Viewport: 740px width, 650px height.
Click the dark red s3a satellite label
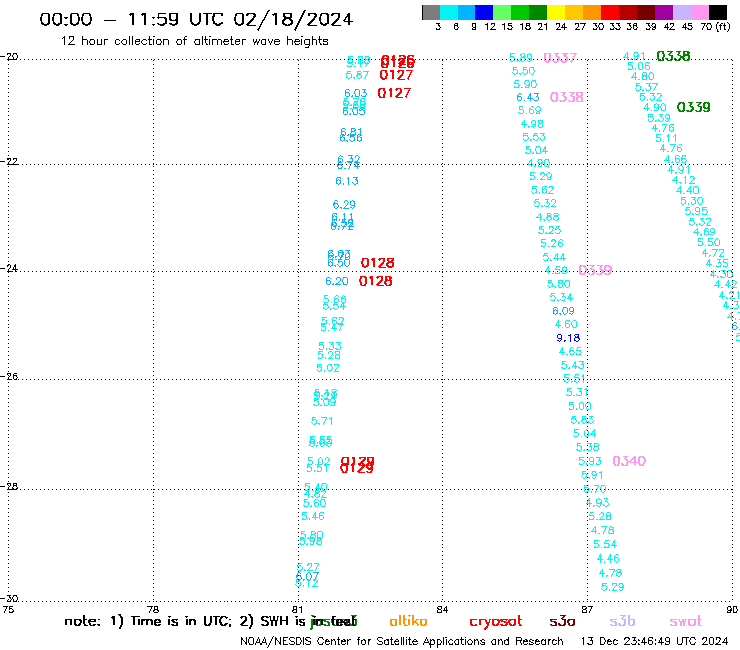click(x=562, y=622)
